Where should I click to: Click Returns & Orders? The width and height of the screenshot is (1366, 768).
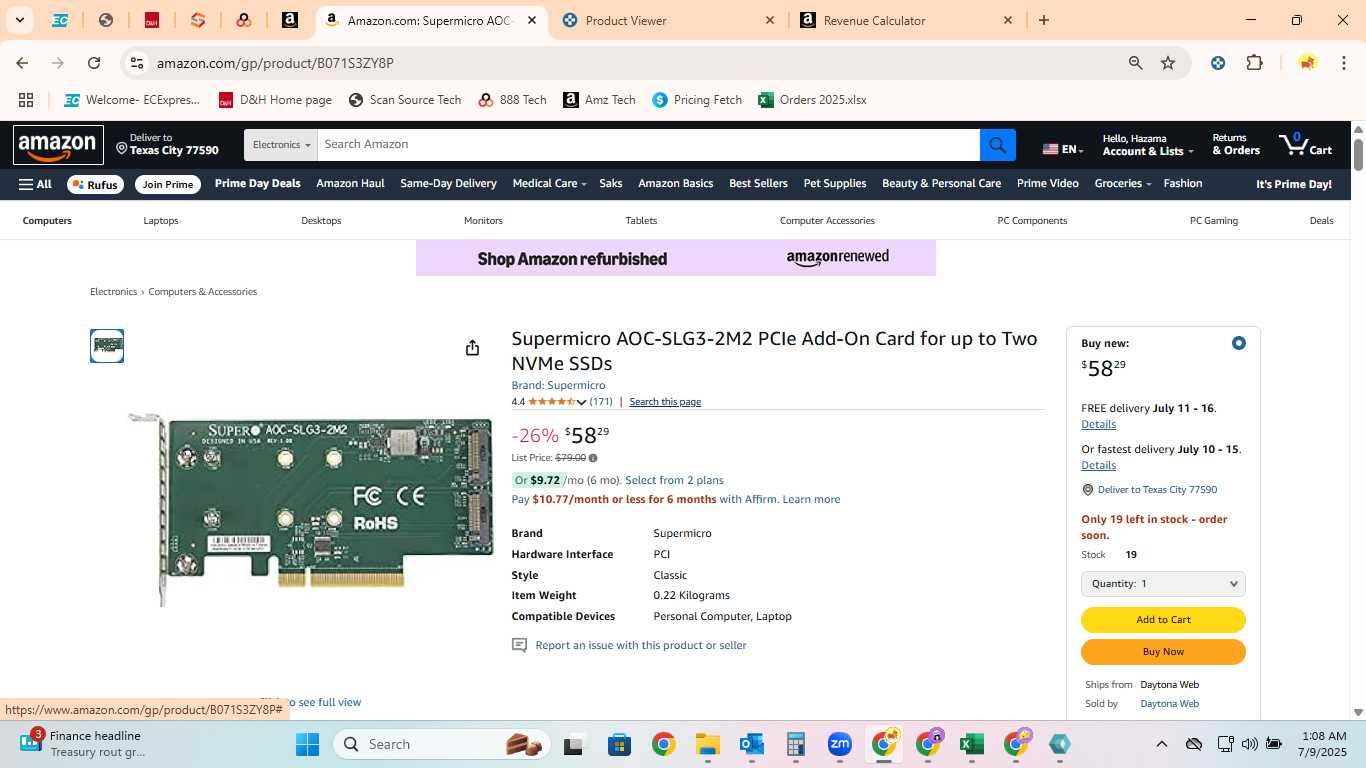(1236, 145)
